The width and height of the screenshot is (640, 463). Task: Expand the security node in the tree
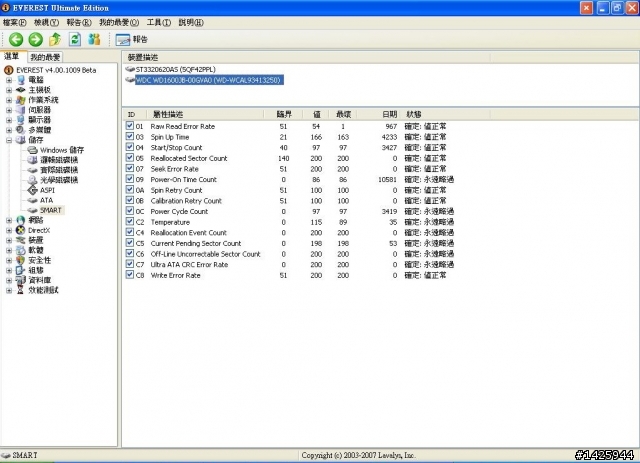(x=9, y=260)
